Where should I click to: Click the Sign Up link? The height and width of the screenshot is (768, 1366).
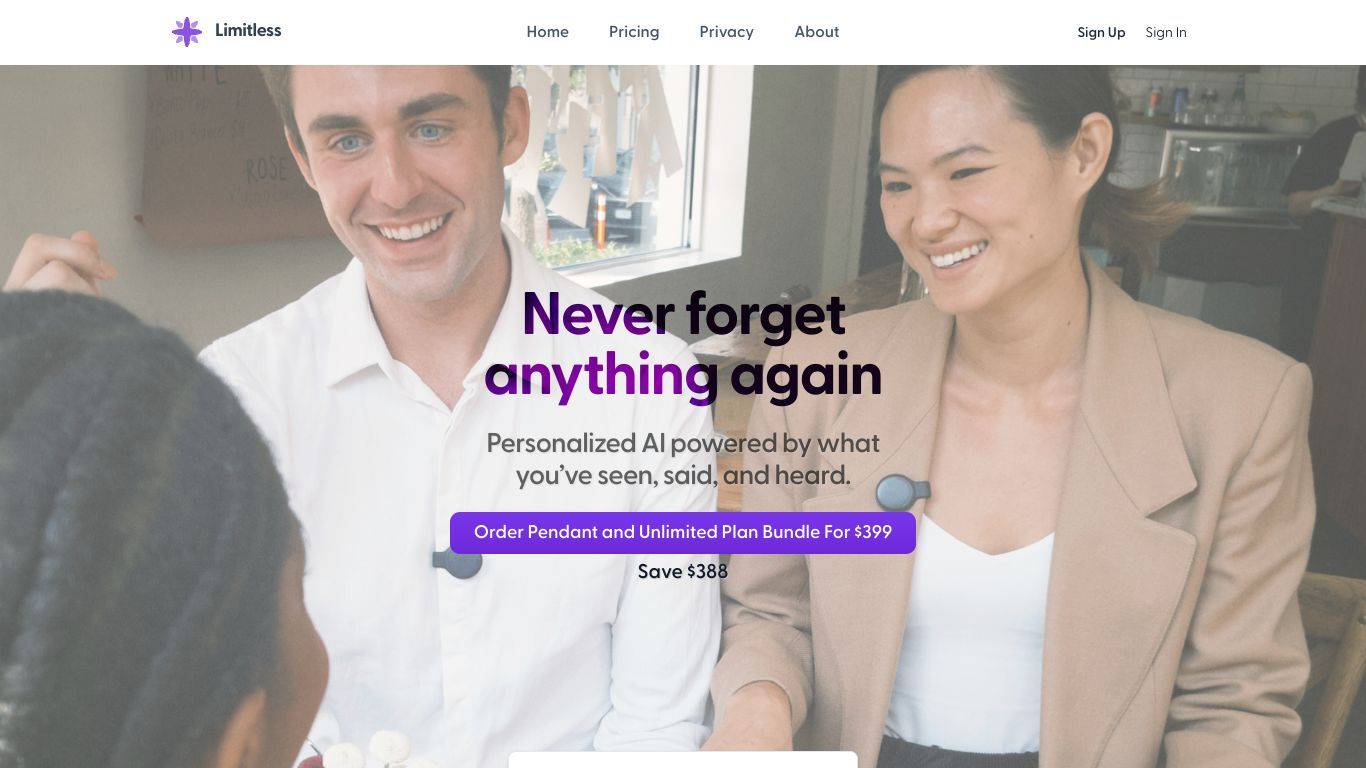(x=1101, y=33)
